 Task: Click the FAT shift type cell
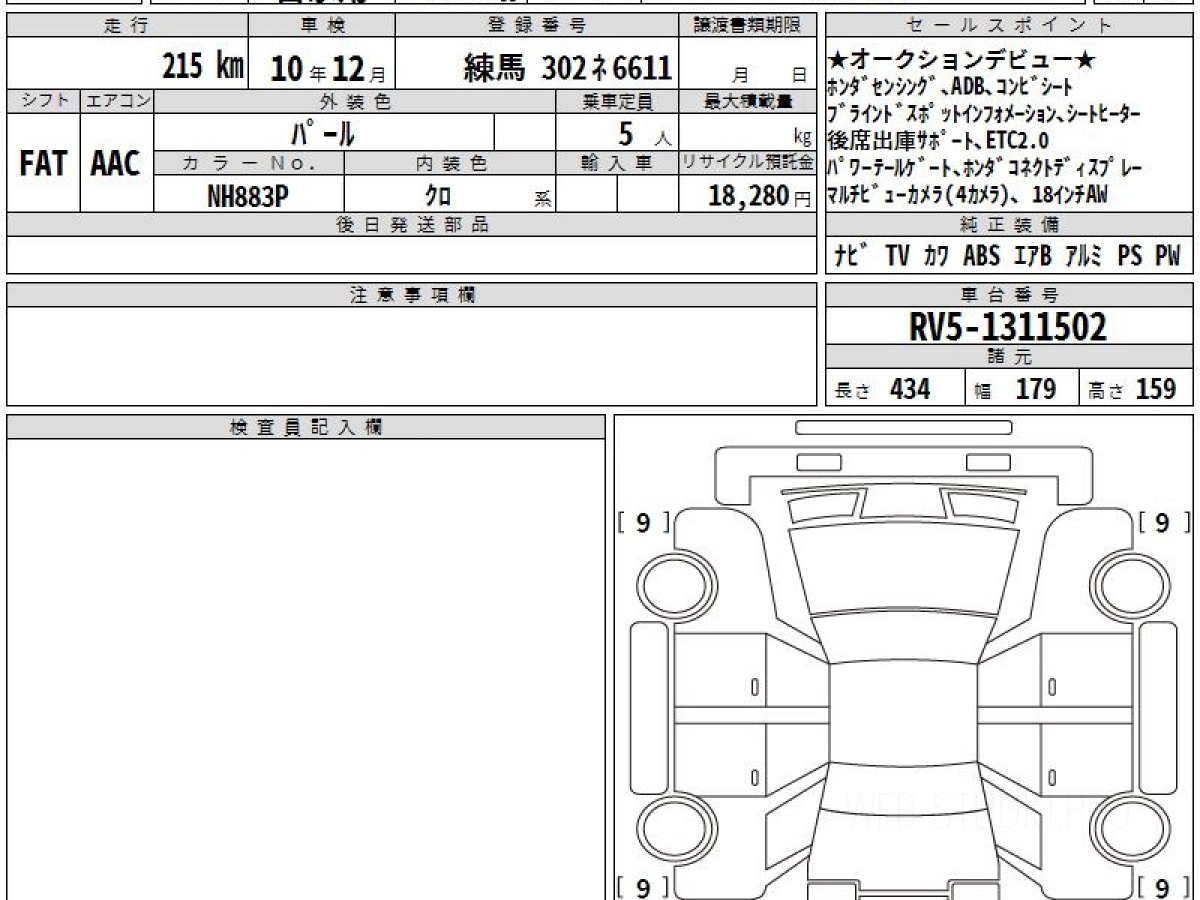43,163
